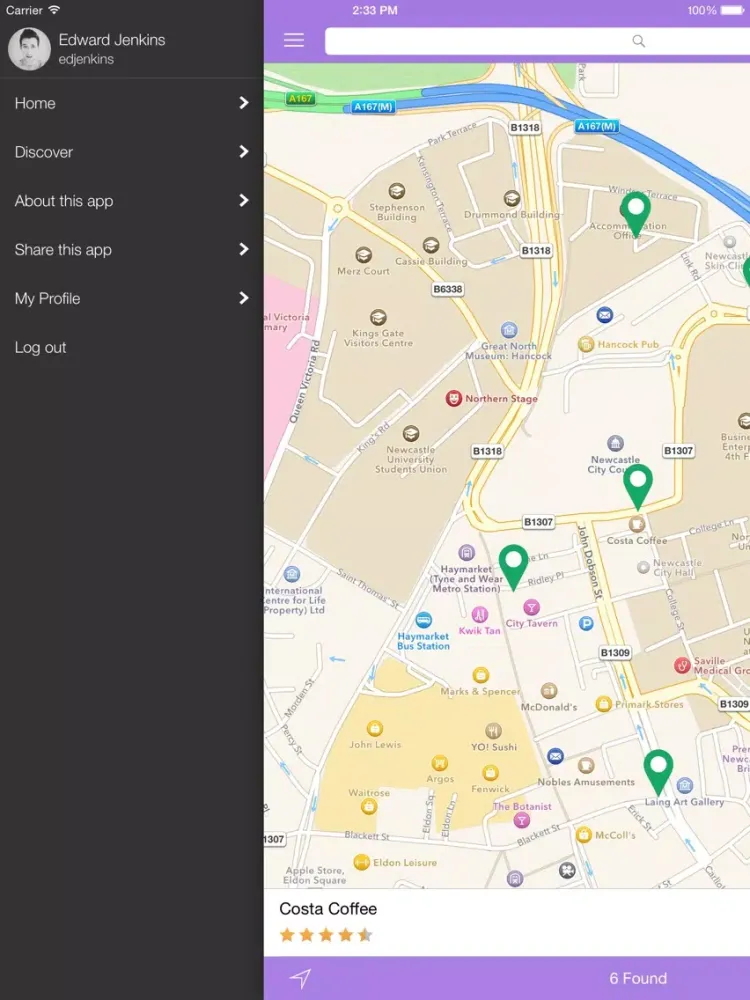750x1000 pixels.
Task: Tap the Drummond Building icon
Action: click(511, 198)
